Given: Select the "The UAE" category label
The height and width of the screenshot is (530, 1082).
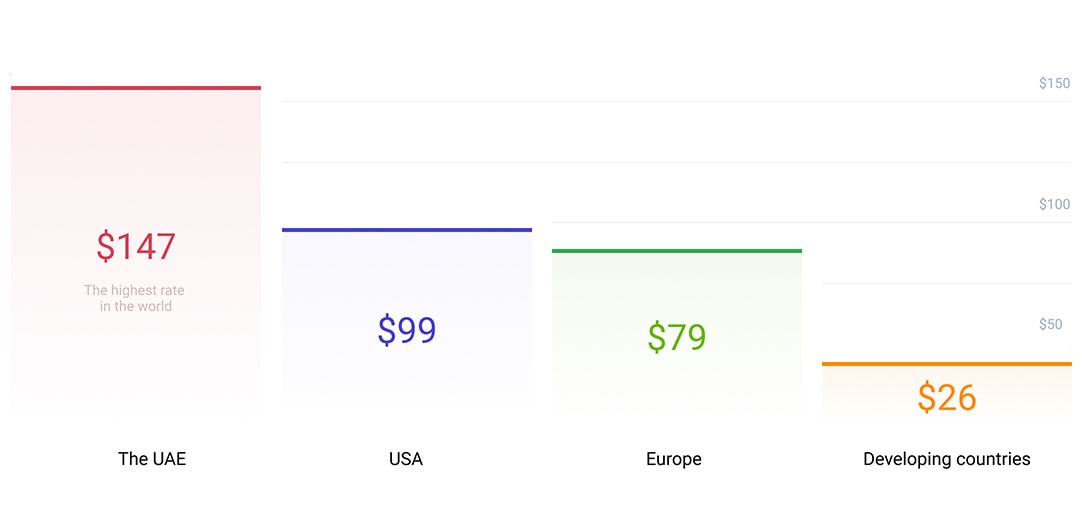Looking at the screenshot, I should point(152,459).
